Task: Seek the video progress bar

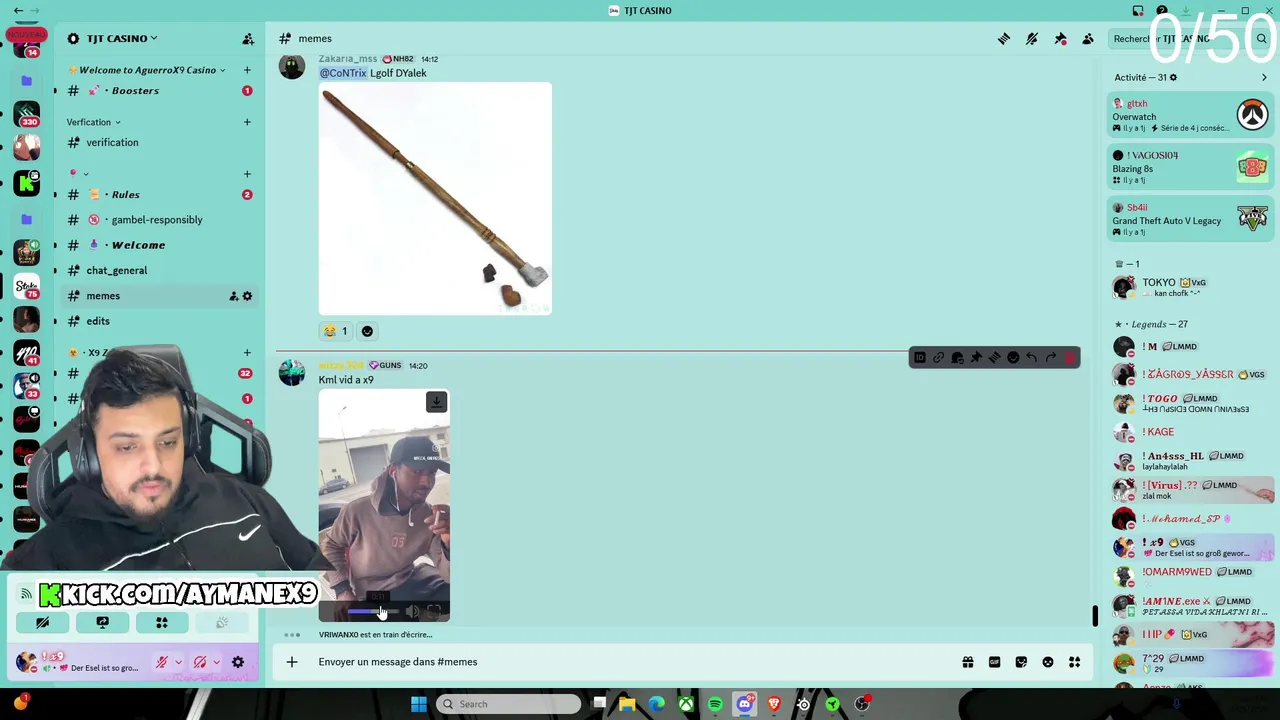Action: click(x=373, y=611)
